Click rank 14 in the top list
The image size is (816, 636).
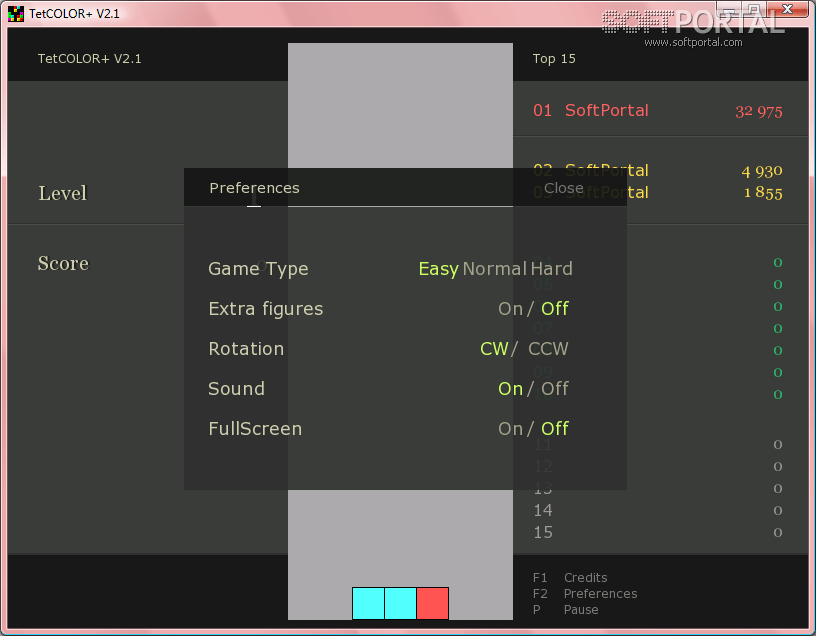point(543,511)
